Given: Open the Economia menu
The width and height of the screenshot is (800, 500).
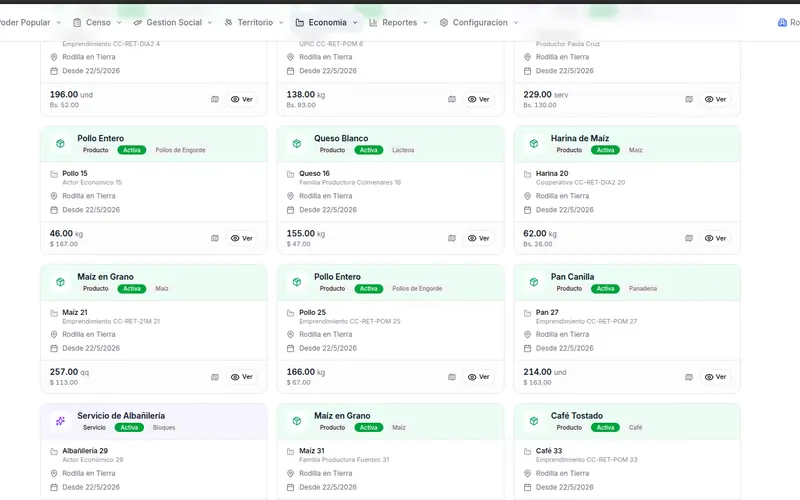Looking at the screenshot, I should [327, 22].
